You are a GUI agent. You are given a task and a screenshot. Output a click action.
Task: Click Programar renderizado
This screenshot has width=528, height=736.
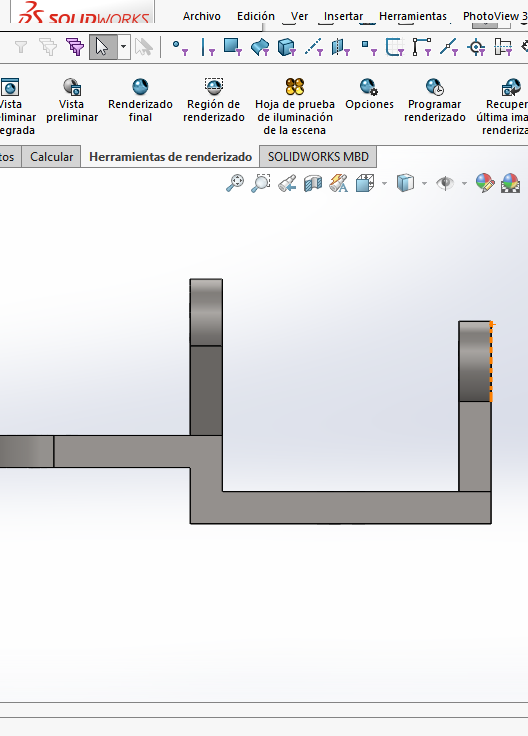pyautogui.click(x=435, y=100)
